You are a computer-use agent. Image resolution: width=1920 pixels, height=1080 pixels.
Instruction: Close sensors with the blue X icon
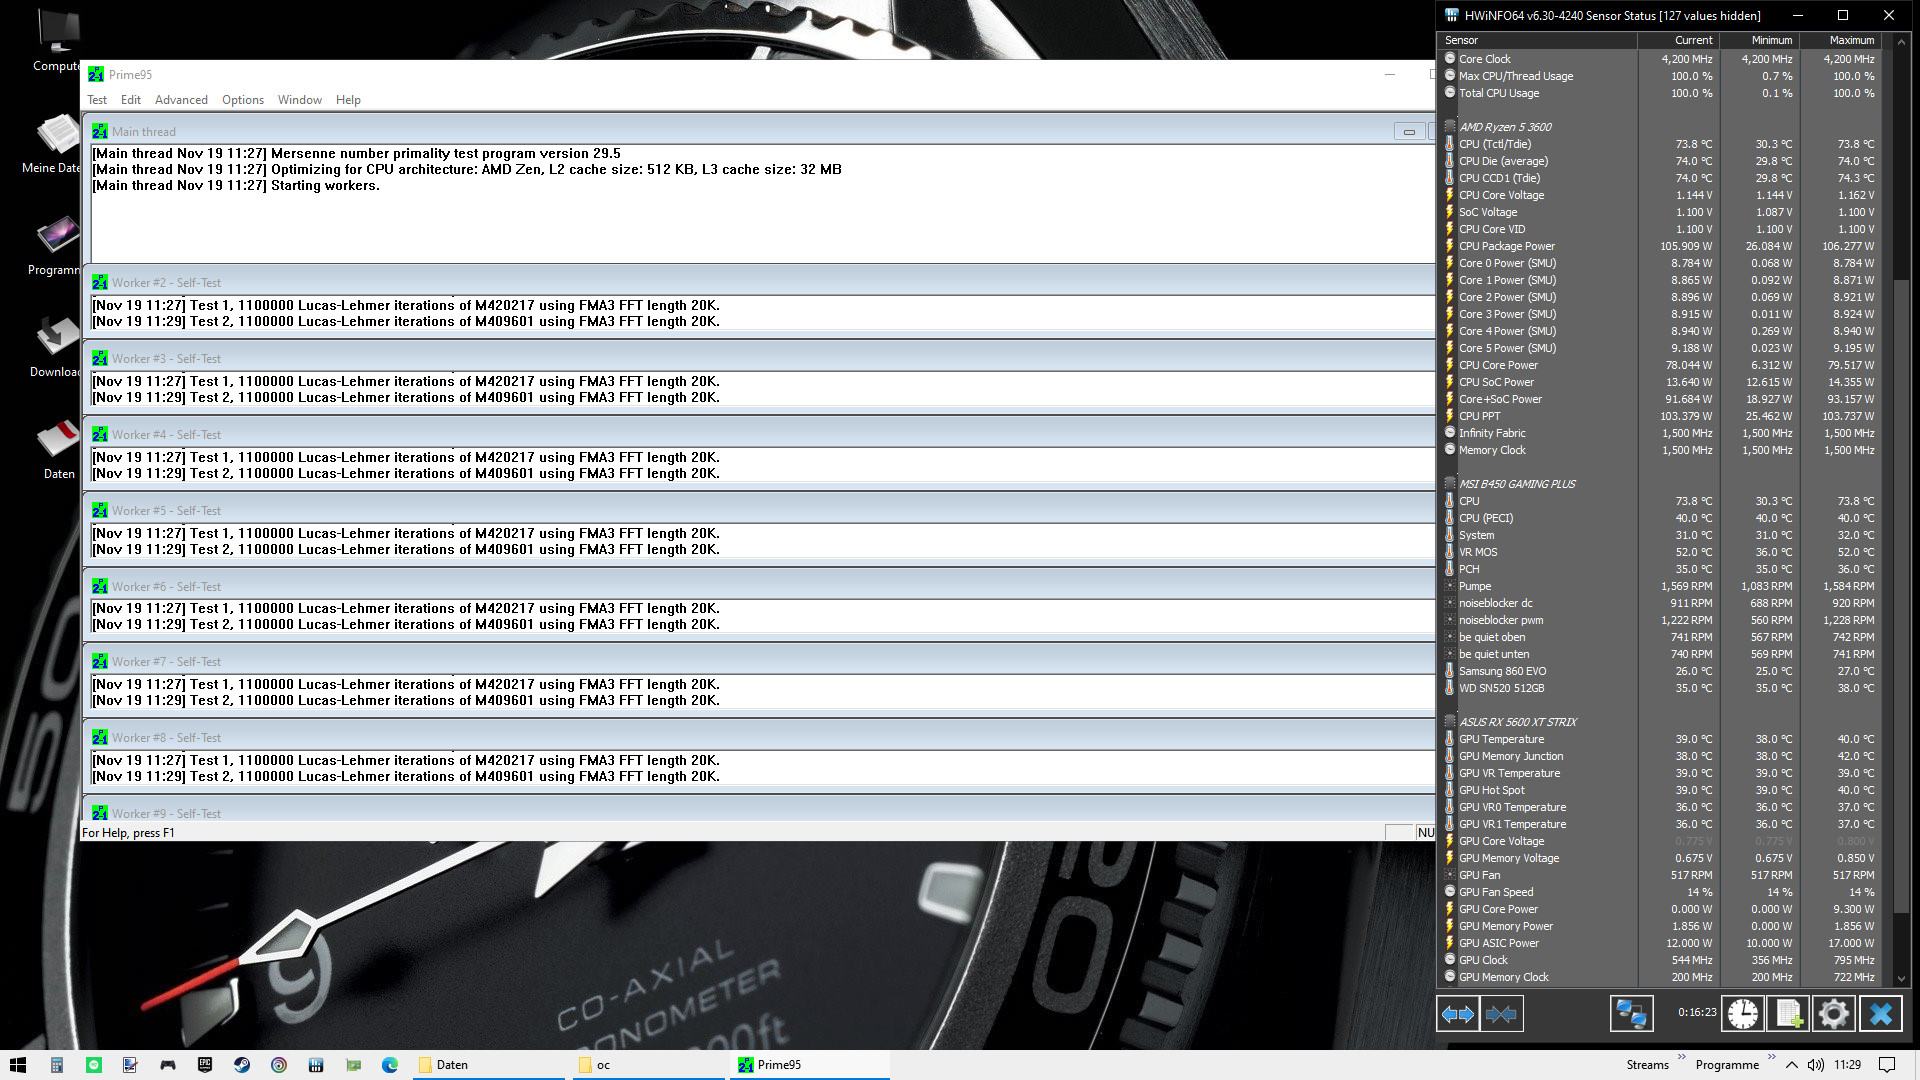[x=1880, y=1014]
